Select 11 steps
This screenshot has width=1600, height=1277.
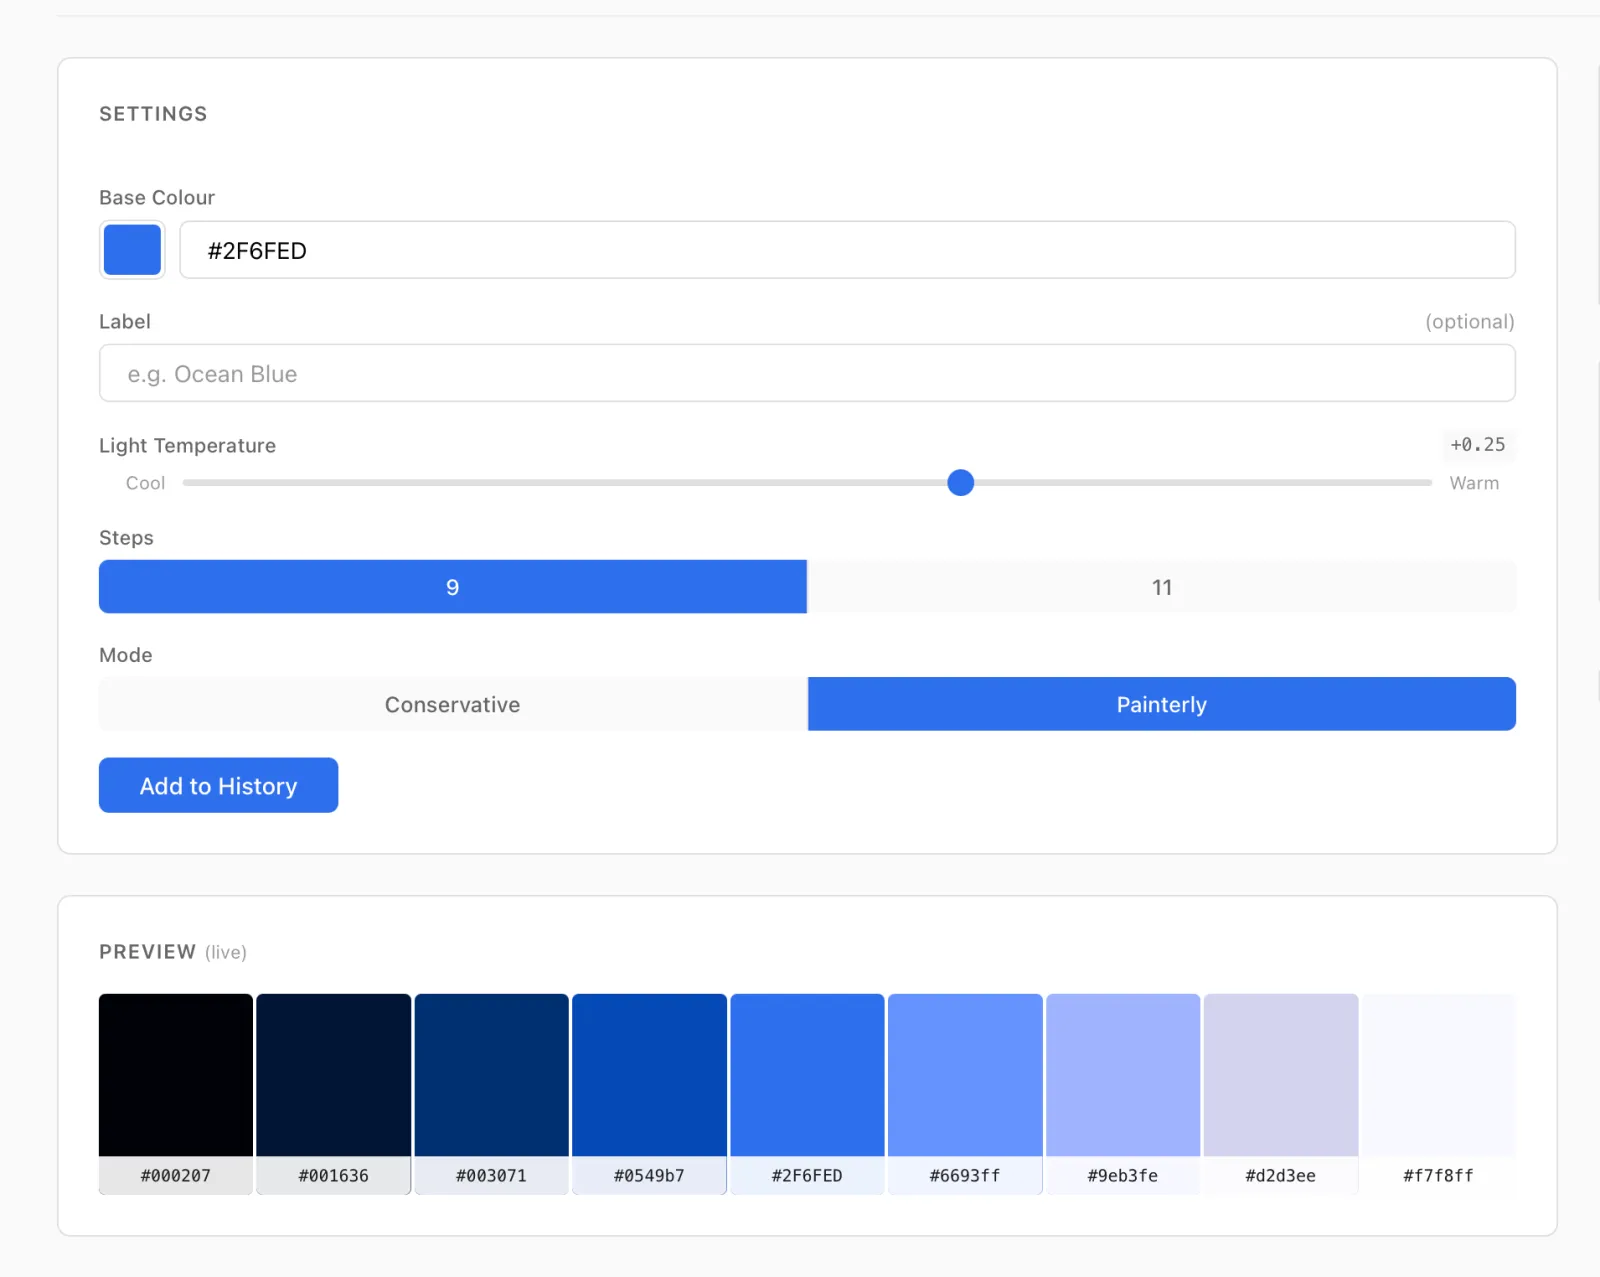coord(1161,587)
